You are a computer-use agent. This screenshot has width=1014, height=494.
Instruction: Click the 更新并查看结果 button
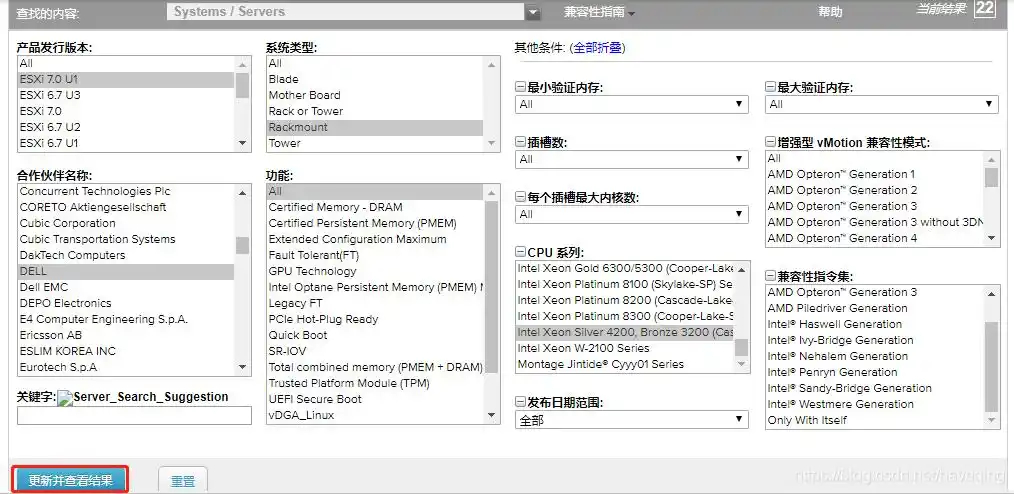click(70, 480)
